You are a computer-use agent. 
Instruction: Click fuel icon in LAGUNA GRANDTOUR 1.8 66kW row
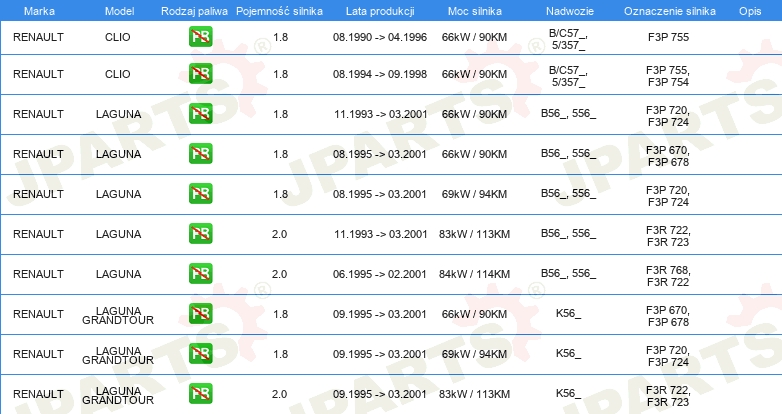click(200, 313)
